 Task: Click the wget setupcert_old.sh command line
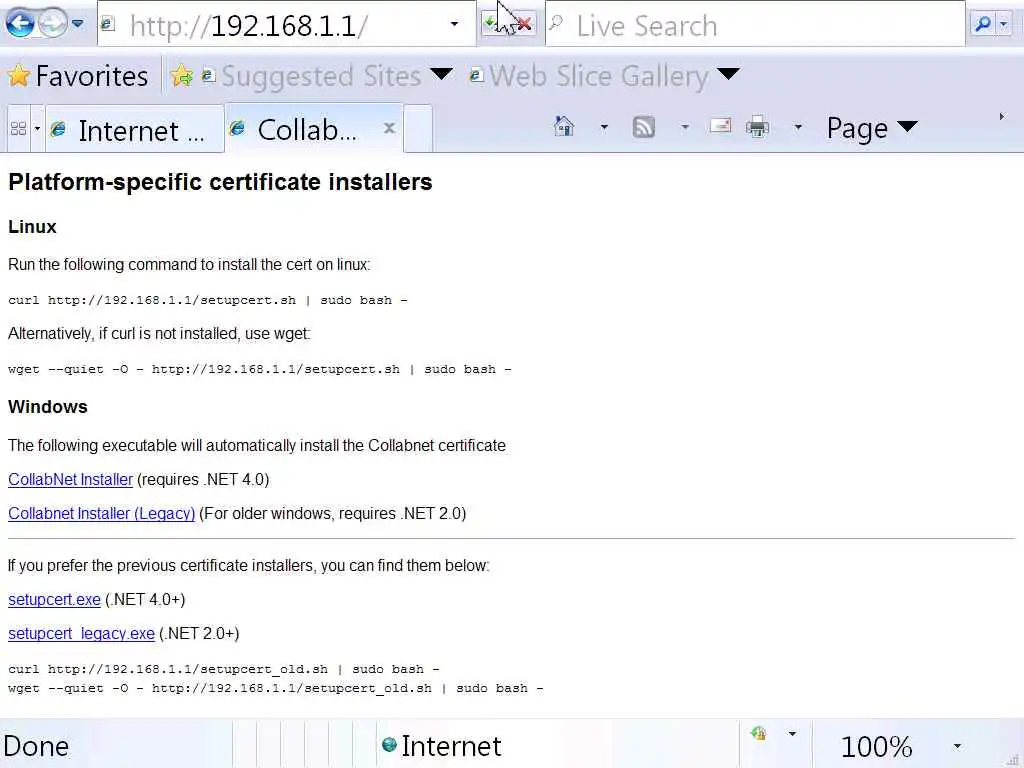click(276, 688)
